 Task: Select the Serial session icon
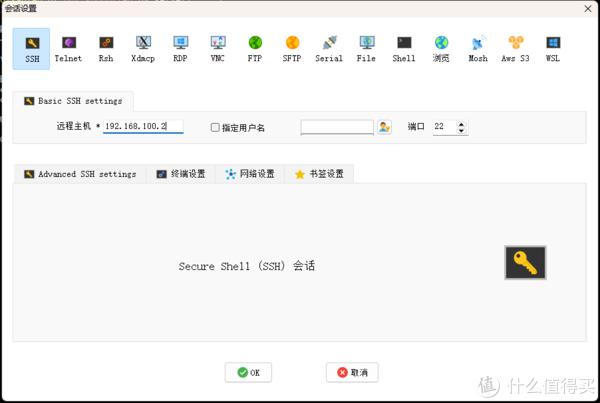pyautogui.click(x=329, y=49)
